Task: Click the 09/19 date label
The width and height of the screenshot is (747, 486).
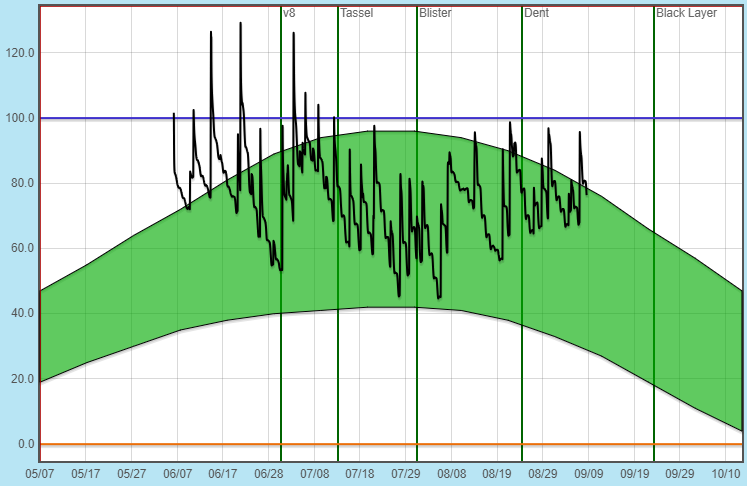Action: pos(634,474)
